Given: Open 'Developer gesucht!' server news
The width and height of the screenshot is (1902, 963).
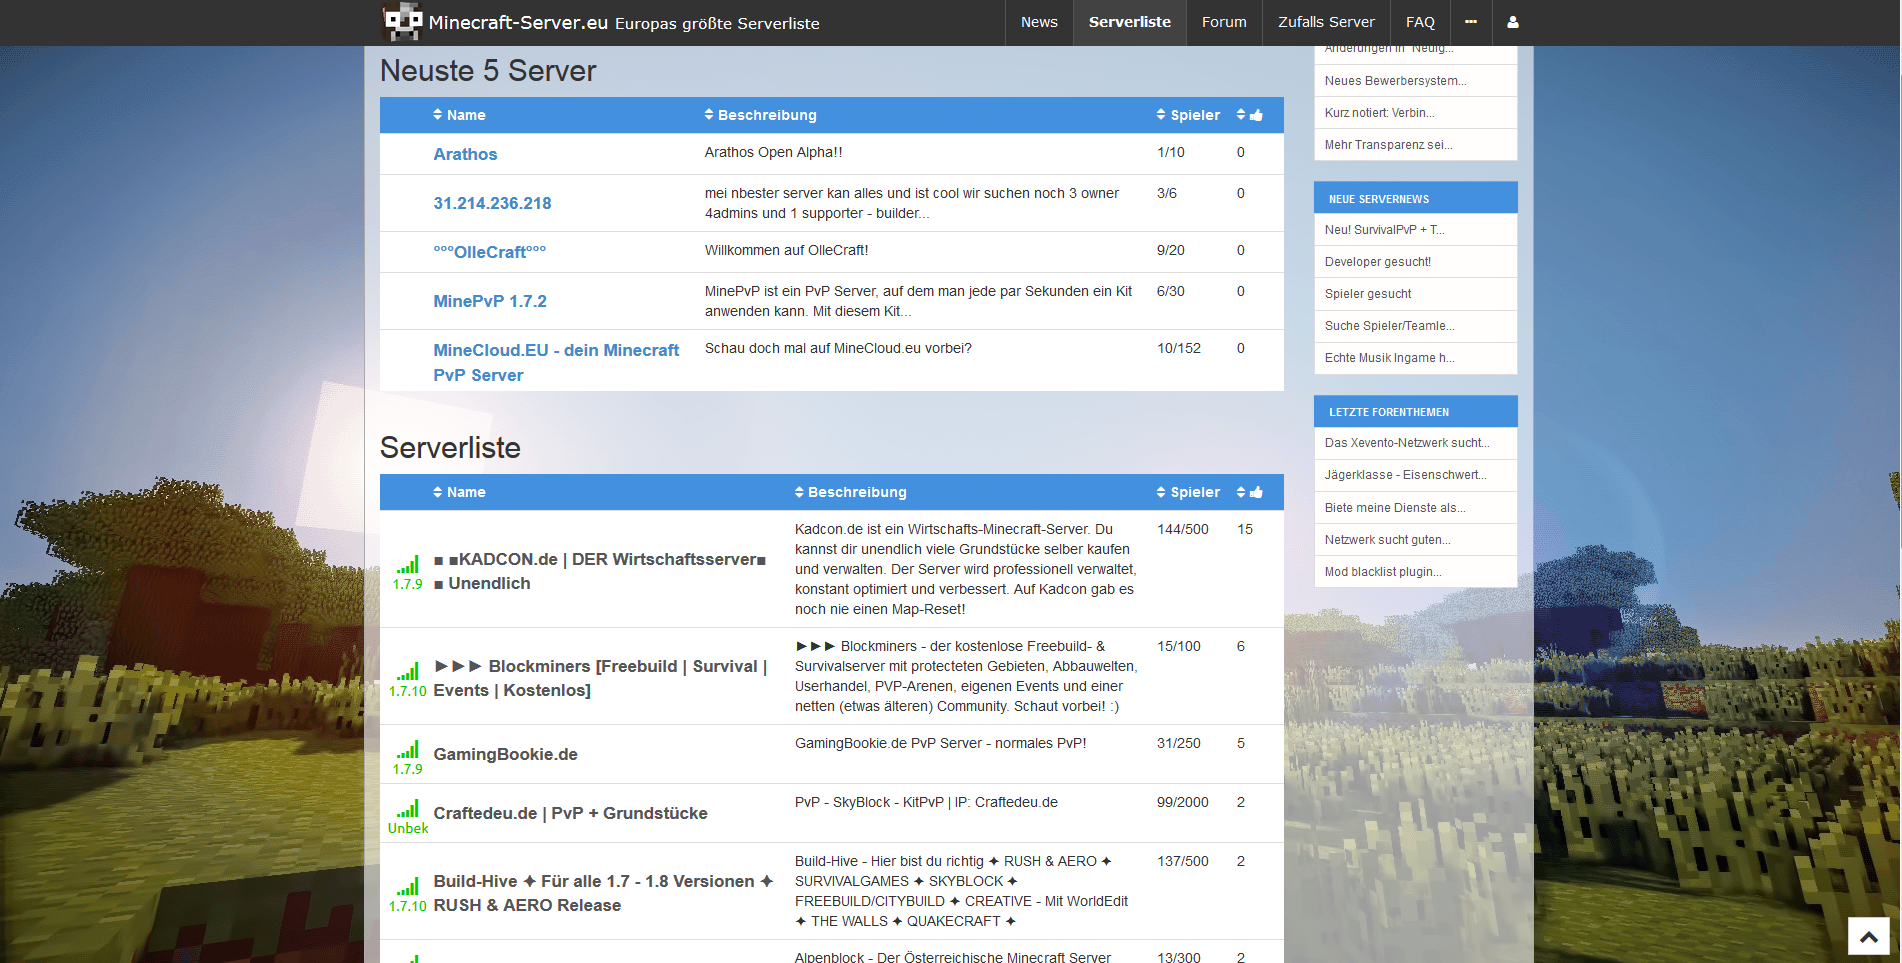Looking at the screenshot, I should pos(1377,262).
